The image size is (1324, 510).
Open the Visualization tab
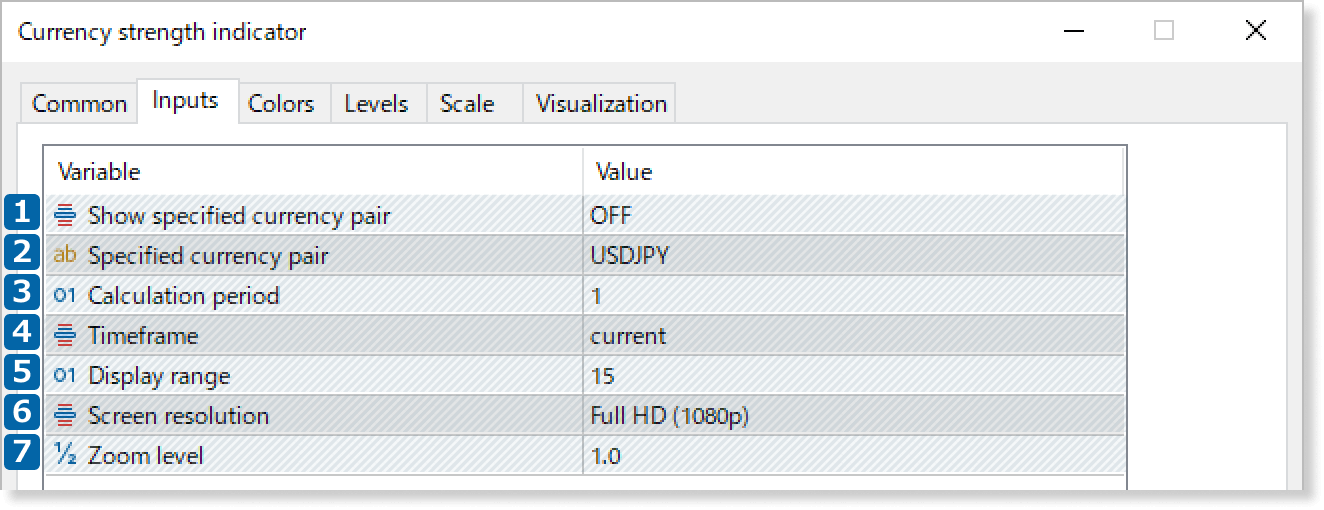click(601, 103)
